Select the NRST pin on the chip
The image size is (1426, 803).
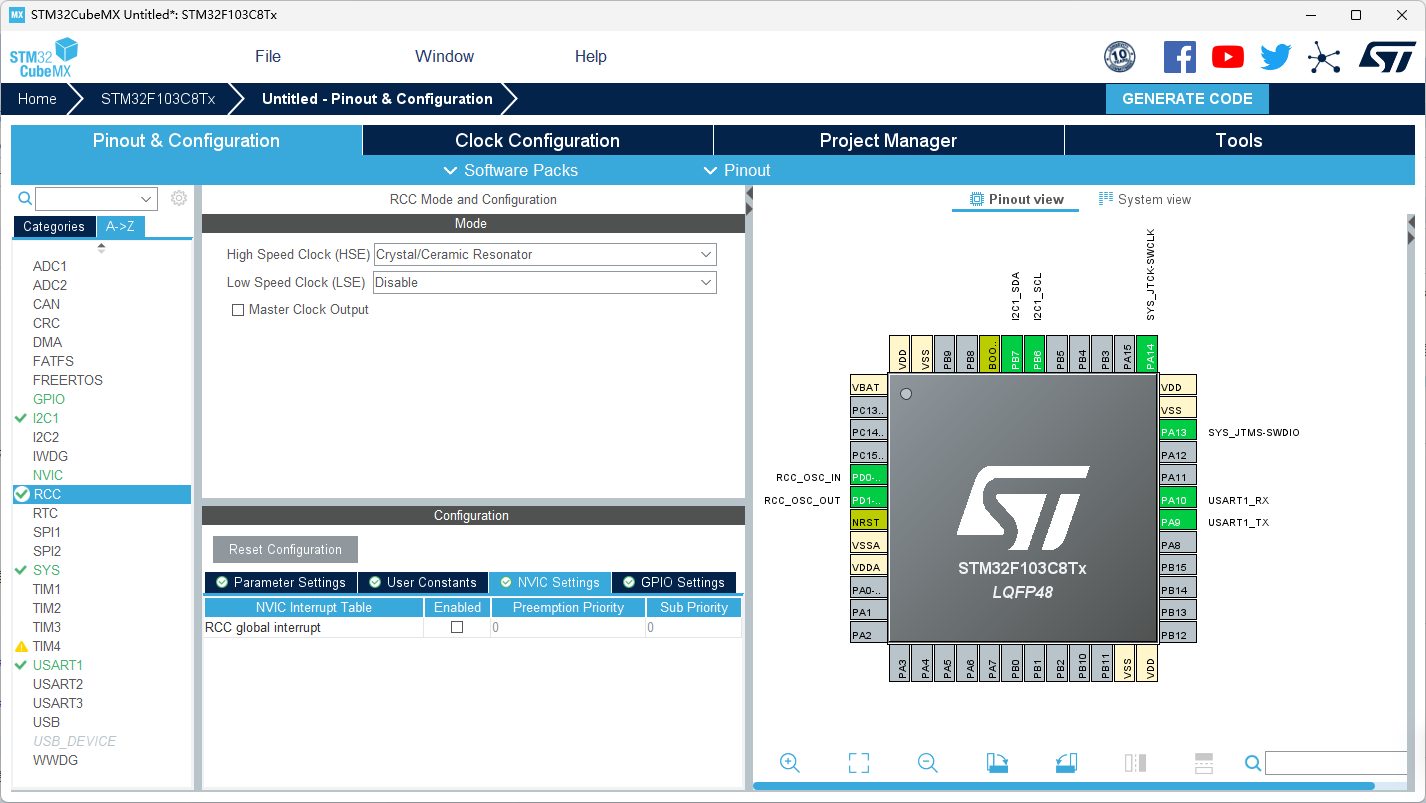(x=868, y=522)
